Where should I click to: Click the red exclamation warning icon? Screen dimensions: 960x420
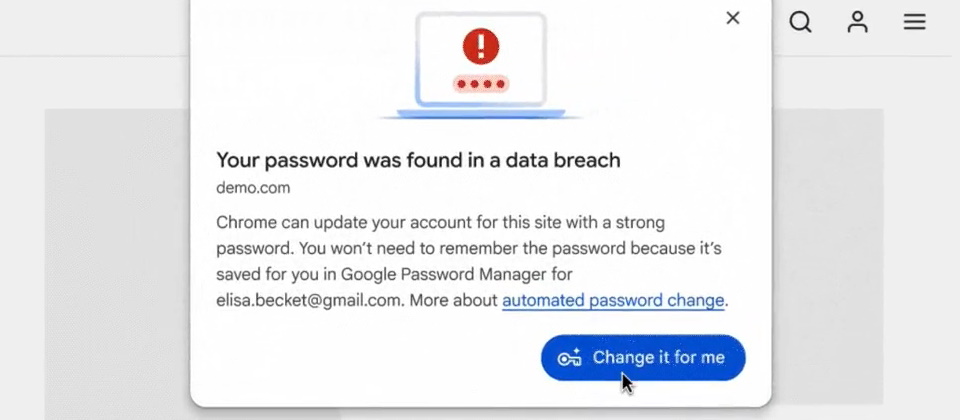tap(481, 46)
